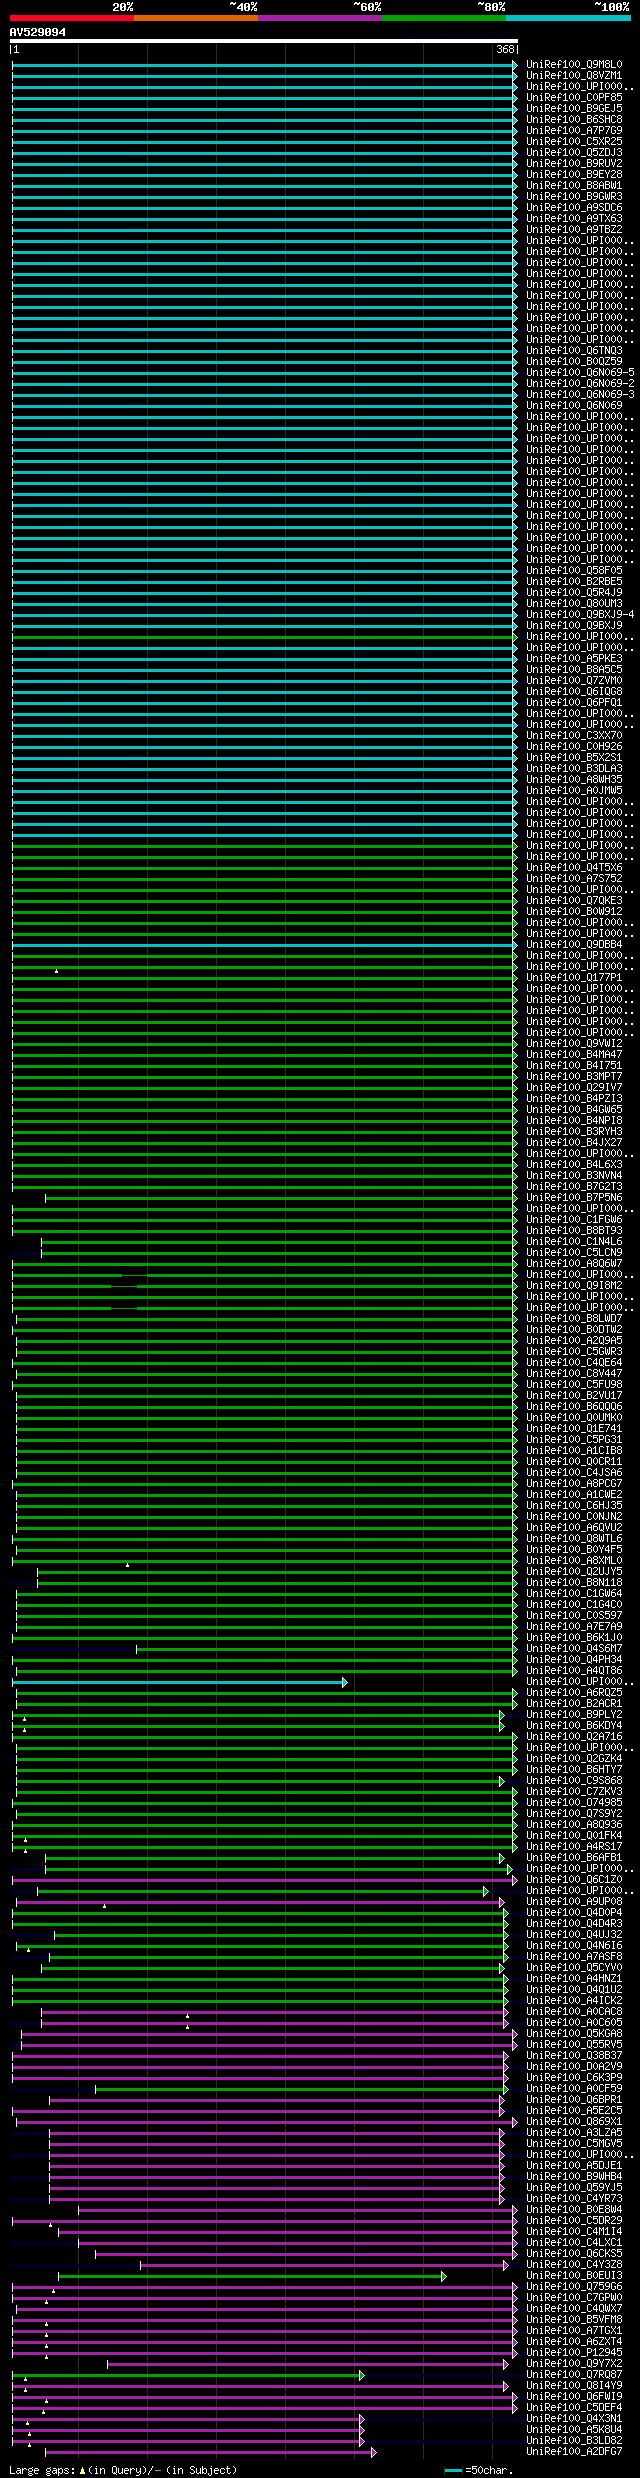Select the UniRef100_C6HJ35 label
The height and width of the screenshot is (2478, 640).
tap(574, 1506)
